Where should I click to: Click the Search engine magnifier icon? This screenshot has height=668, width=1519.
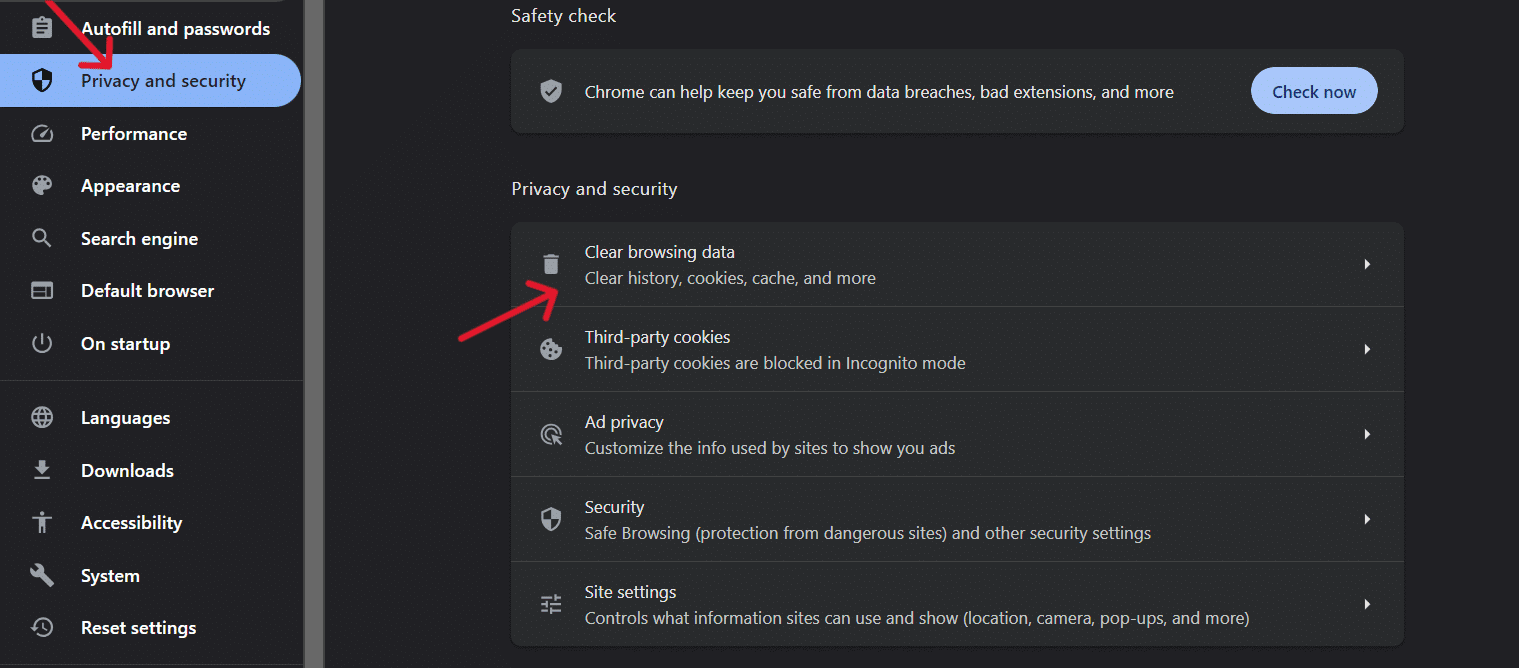(x=42, y=238)
